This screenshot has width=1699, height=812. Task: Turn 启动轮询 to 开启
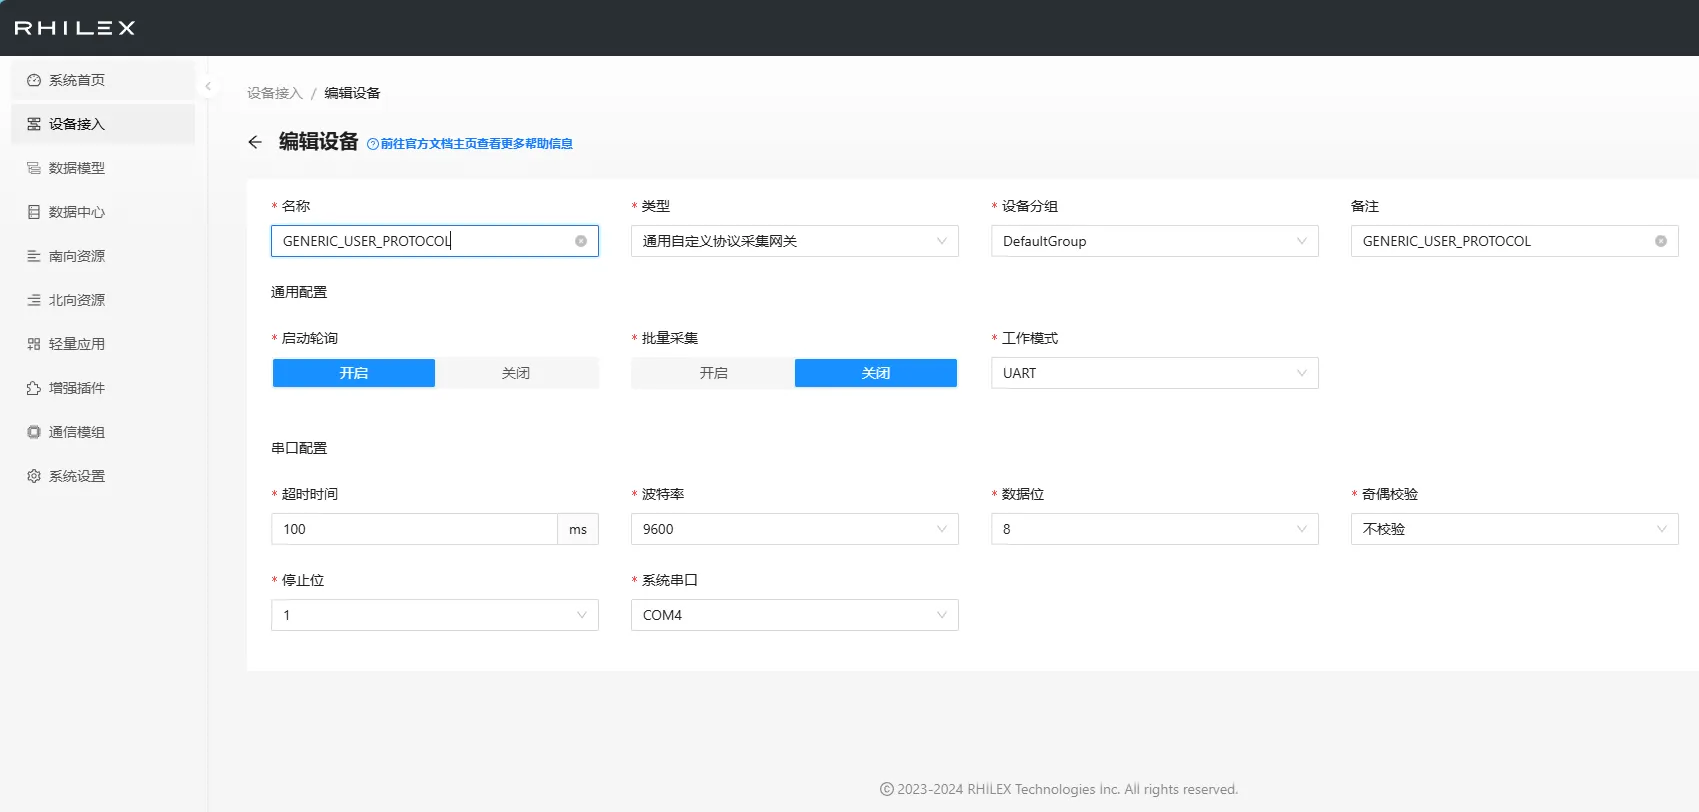[x=354, y=373]
